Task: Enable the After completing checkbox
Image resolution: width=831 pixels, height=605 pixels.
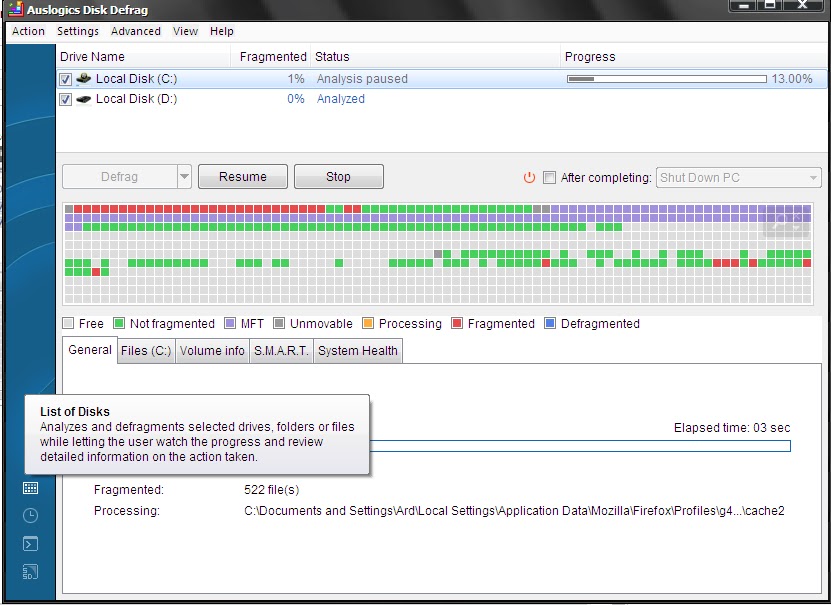Action: (x=550, y=177)
